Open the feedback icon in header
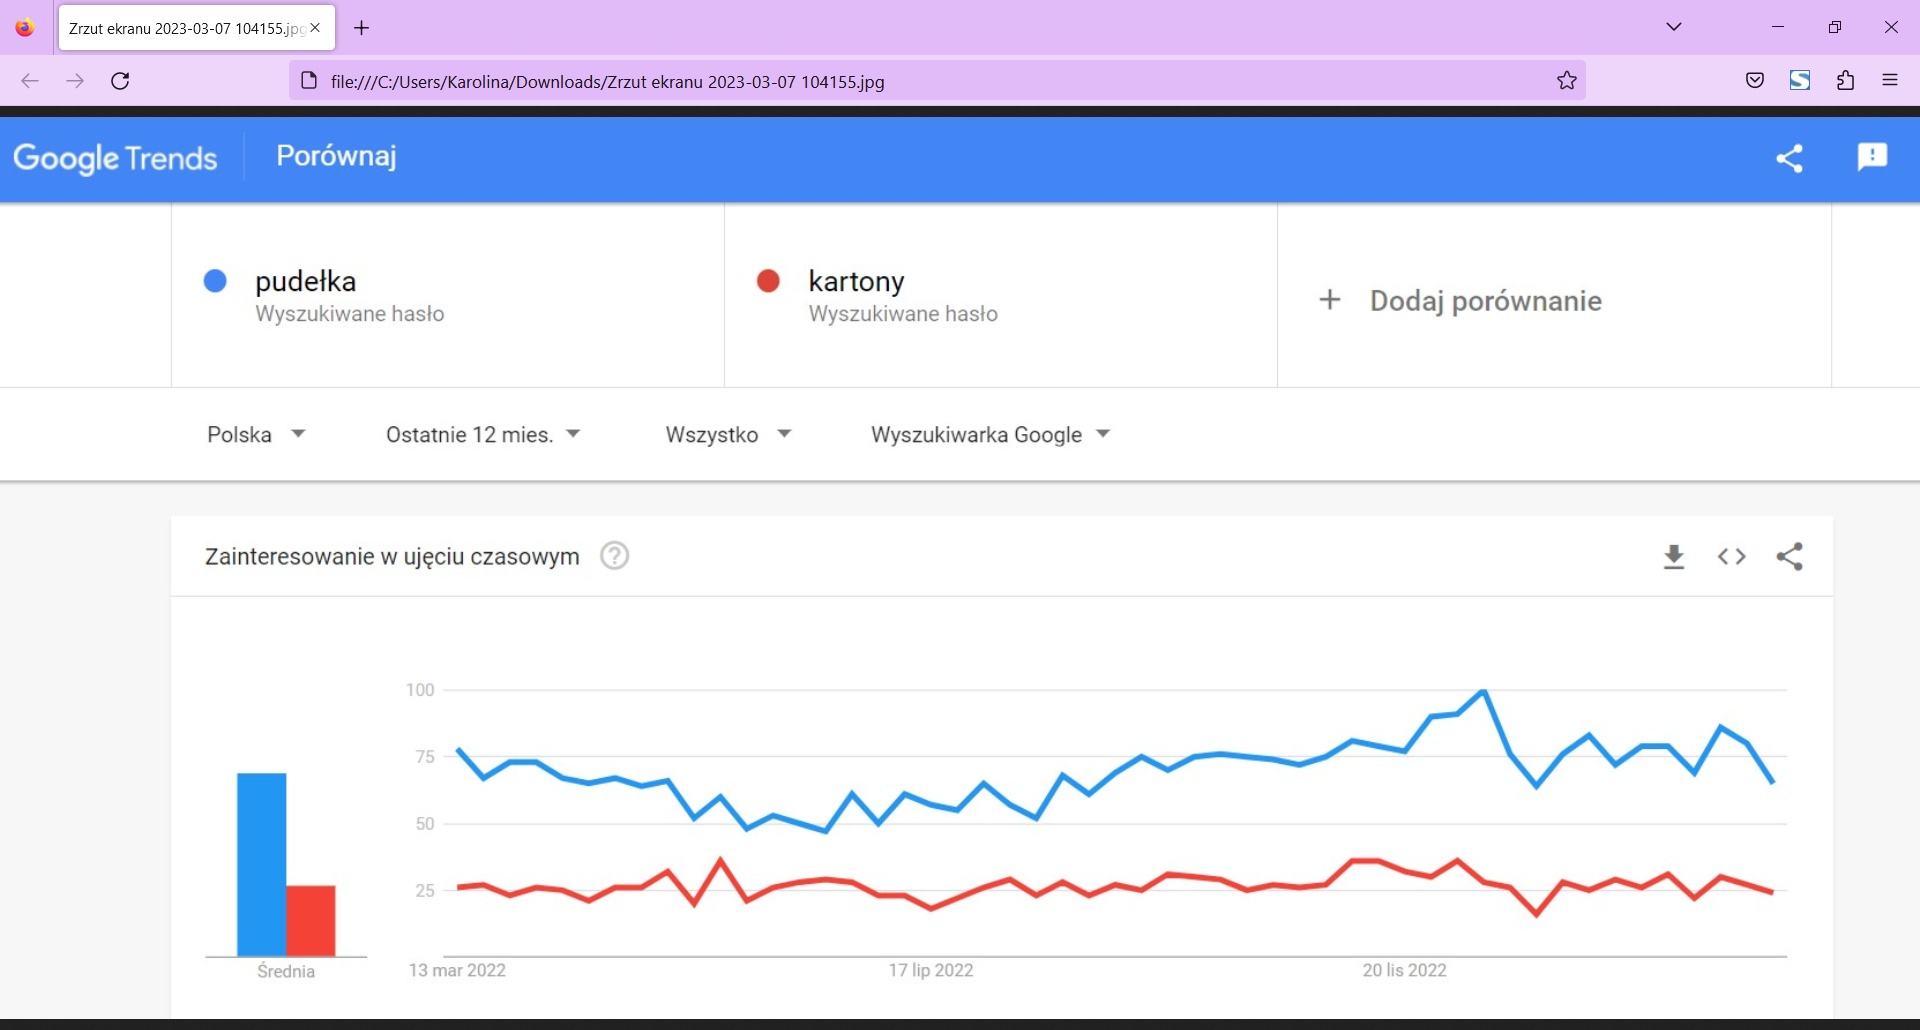 tap(1872, 157)
